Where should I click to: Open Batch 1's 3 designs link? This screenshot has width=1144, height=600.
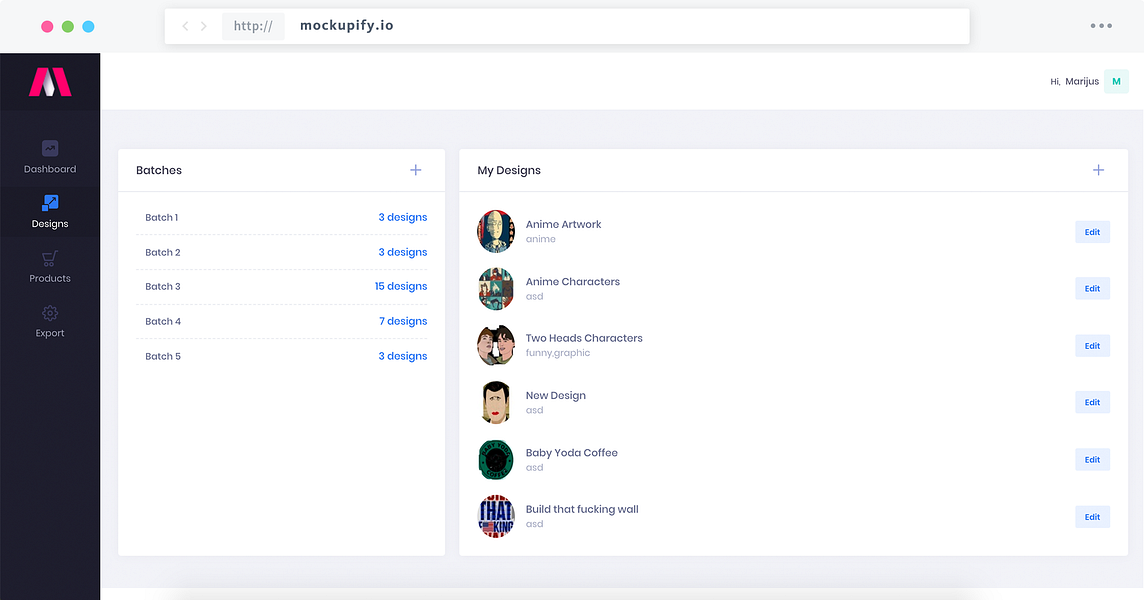[x=403, y=218]
